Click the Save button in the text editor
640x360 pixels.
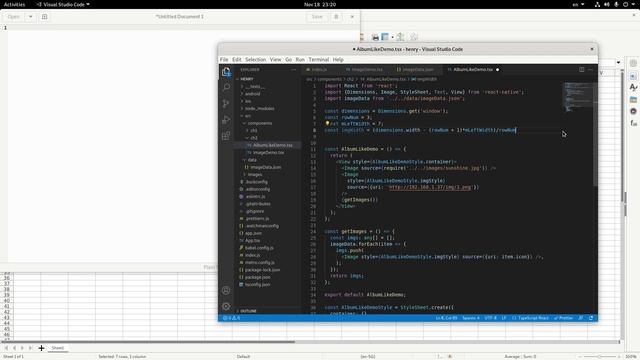pyautogui.click(x=317, y=17)
